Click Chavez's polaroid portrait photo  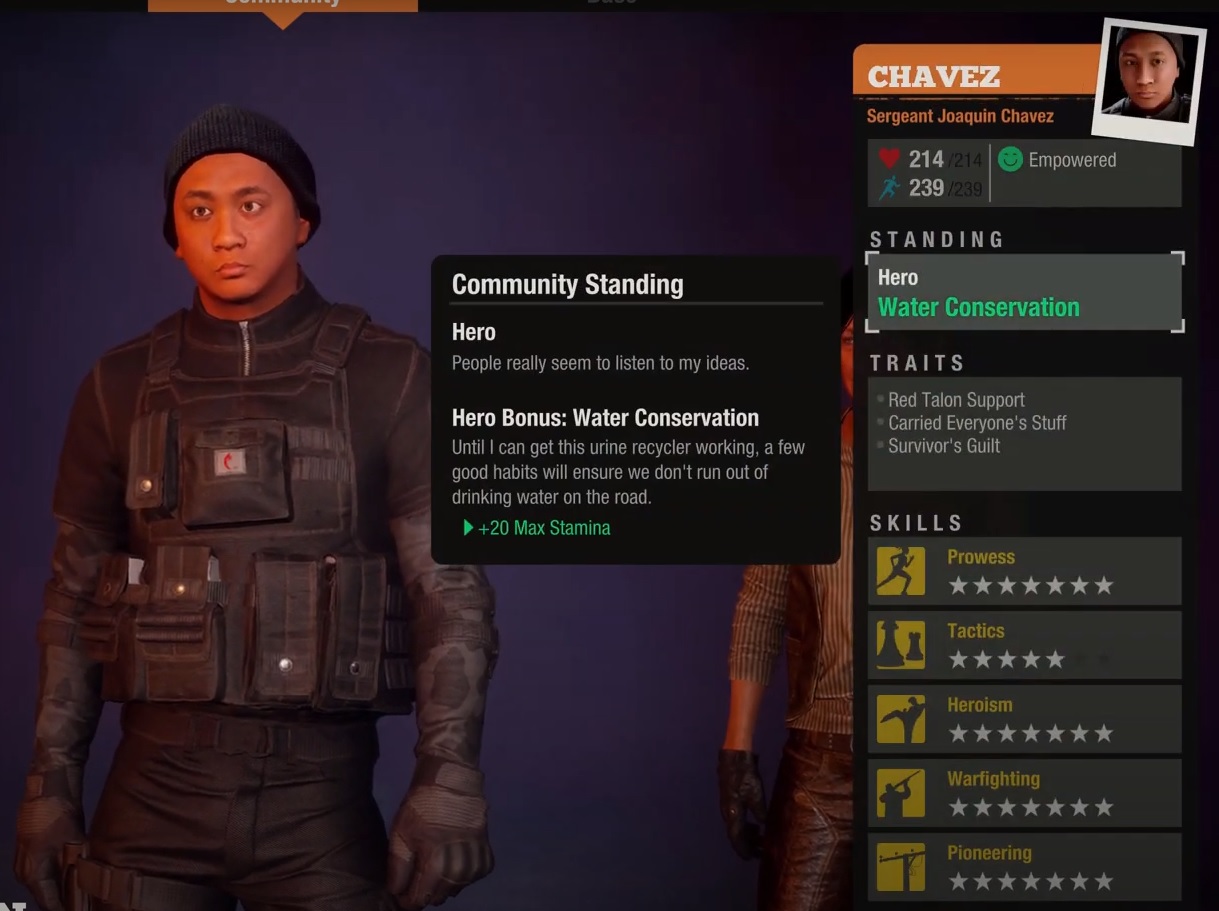(1148, 78)
